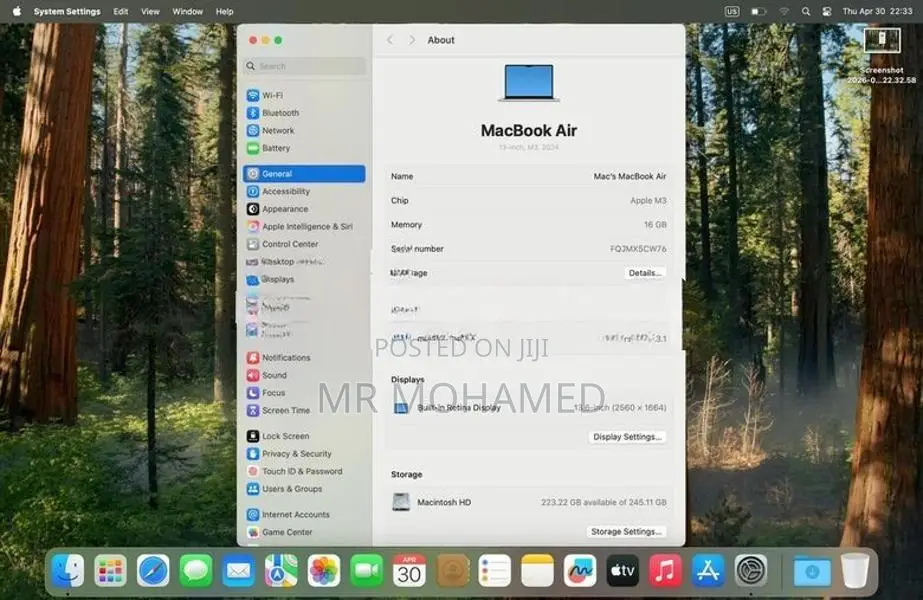
Task: Open Reminders from the Dock
Action: click(x=494, y=571)
